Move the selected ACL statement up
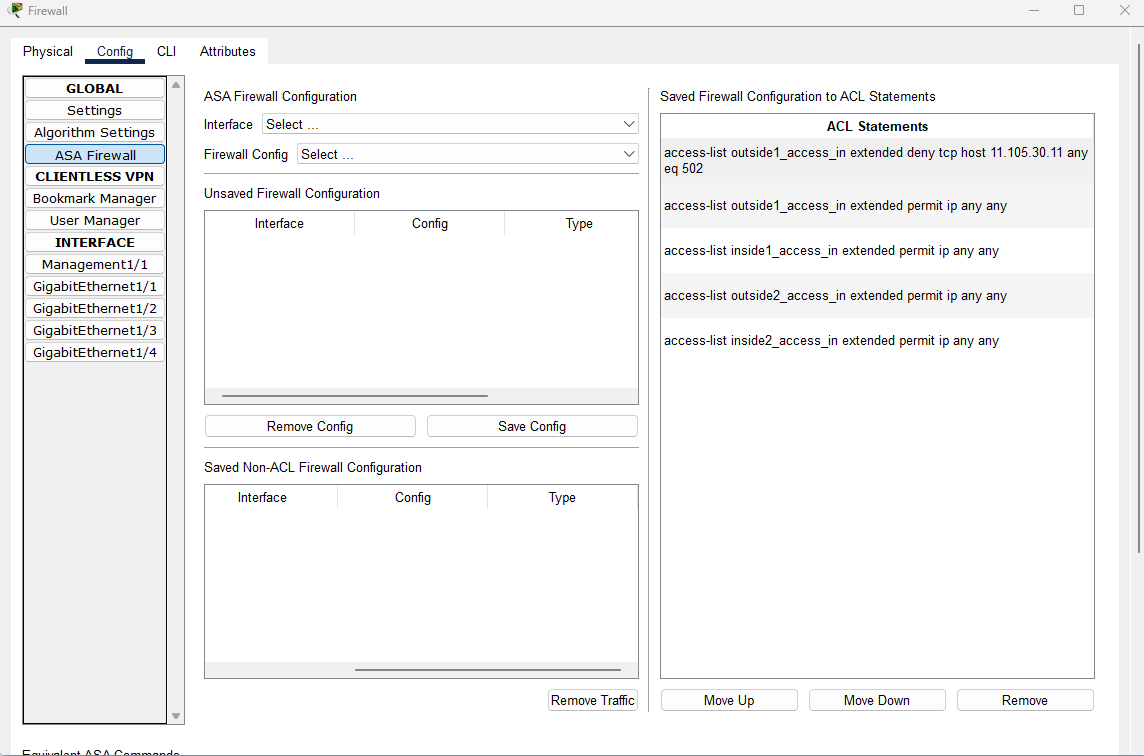Image resolution: width=1144 pixels, height=756 pixels. click(x=728, y=700)
